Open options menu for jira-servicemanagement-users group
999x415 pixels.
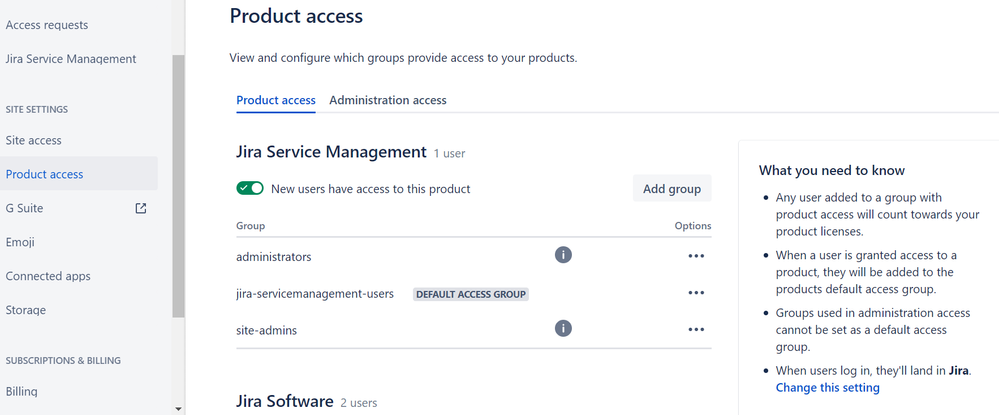pyautogui.click(x=696, y=293)
